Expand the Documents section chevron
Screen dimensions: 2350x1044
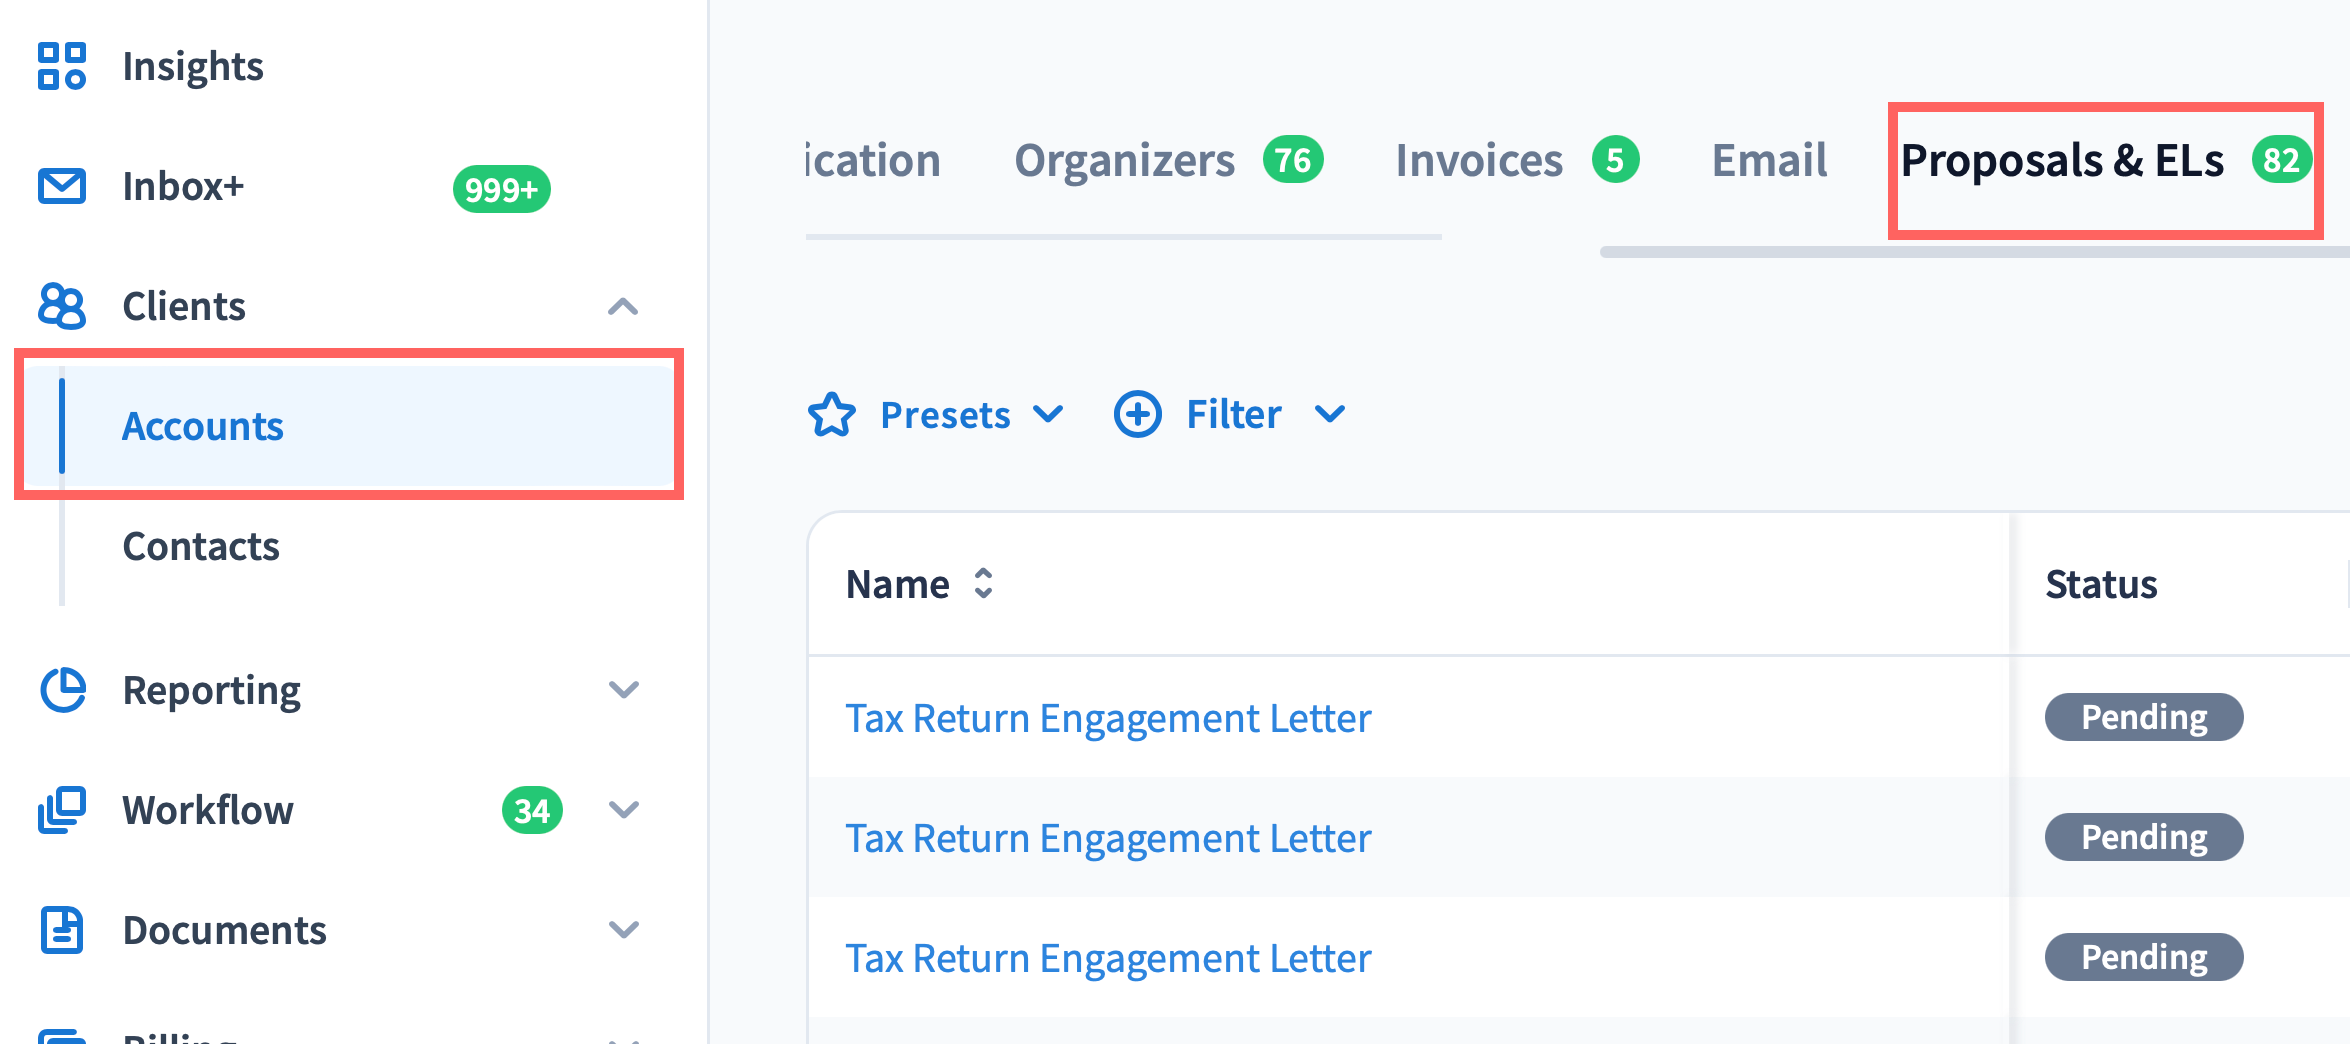(x=623, y=930)
